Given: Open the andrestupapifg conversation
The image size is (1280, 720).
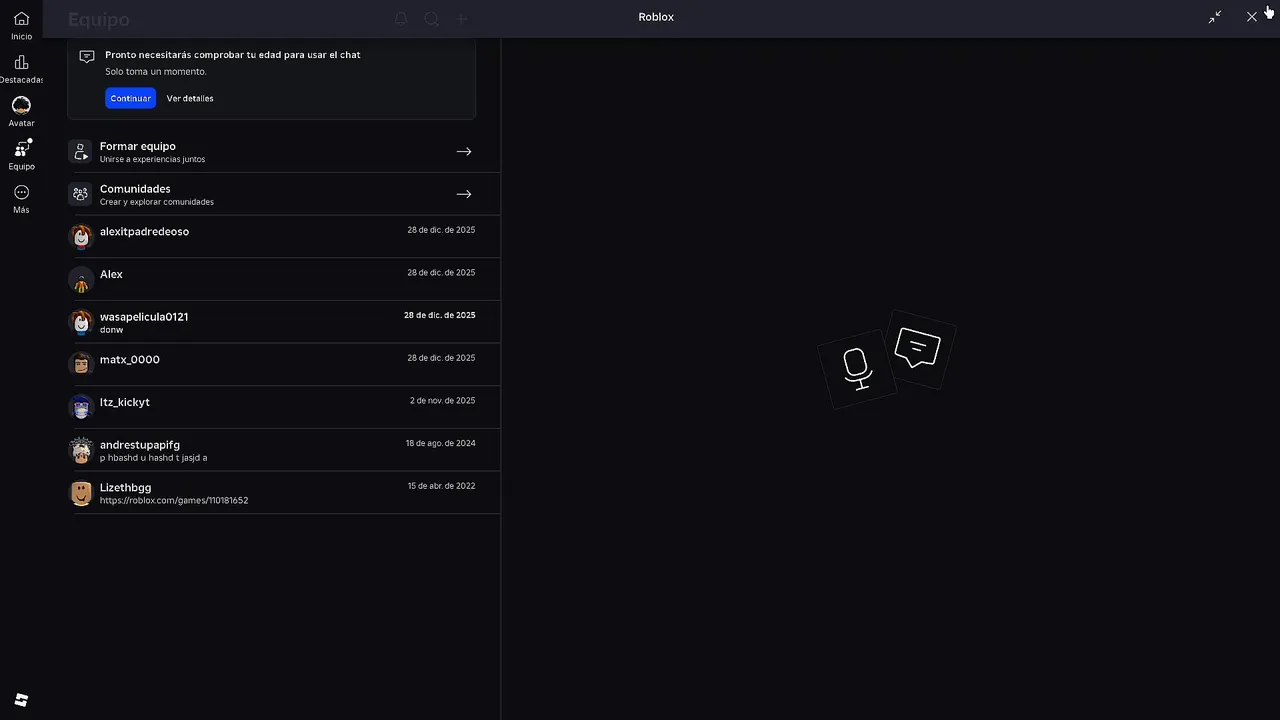Looking at the screenshot, I should pyautogui.click(x=284, y=450).
